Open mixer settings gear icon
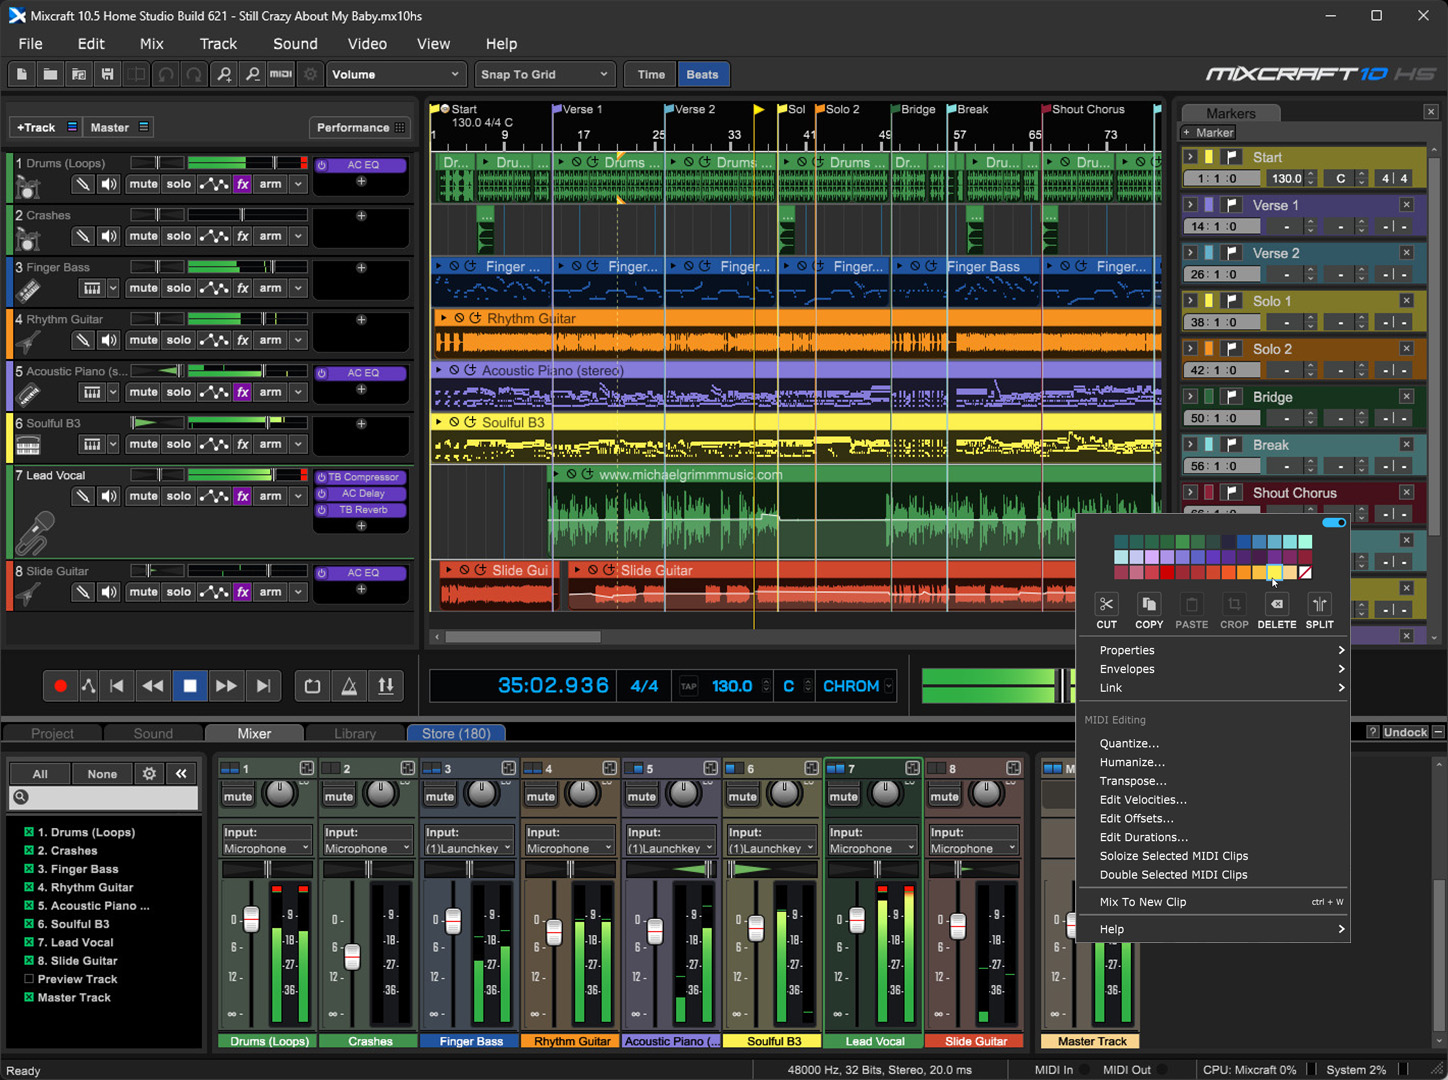Screen dimensions: 1448x1080 (x=149, y=773)
